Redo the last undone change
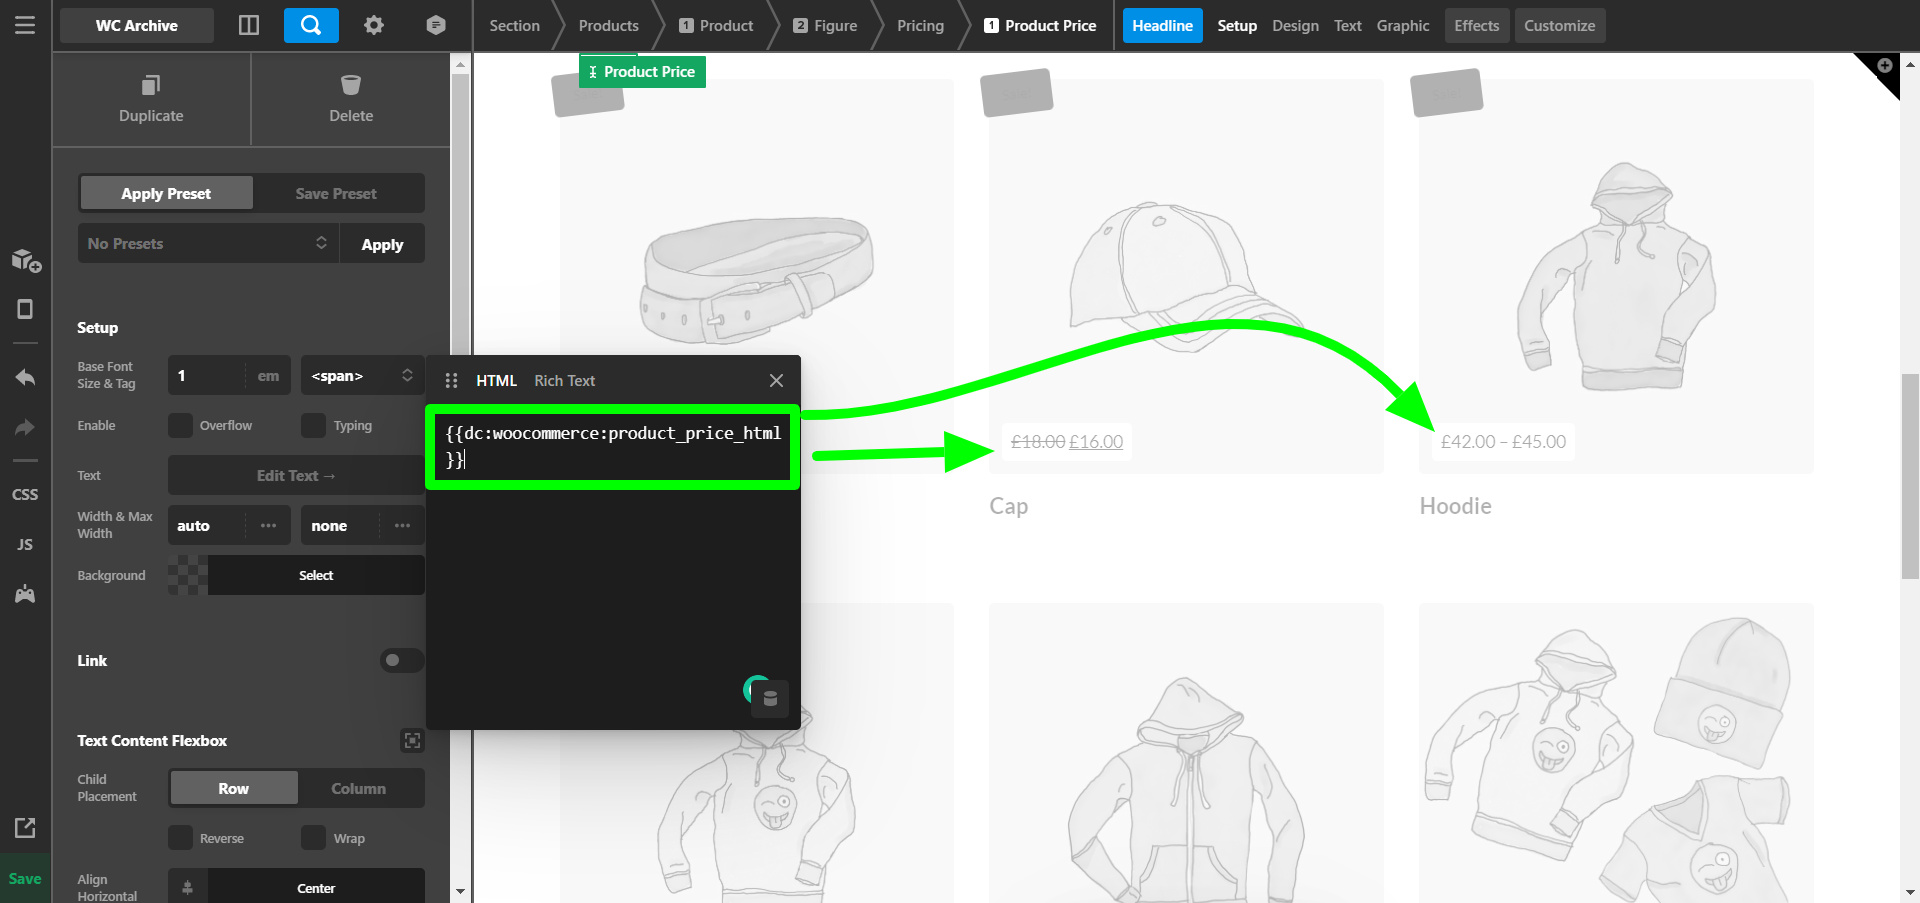This screenshot has width=1920, height=903. pyautogui.click(x=25, y=427)
